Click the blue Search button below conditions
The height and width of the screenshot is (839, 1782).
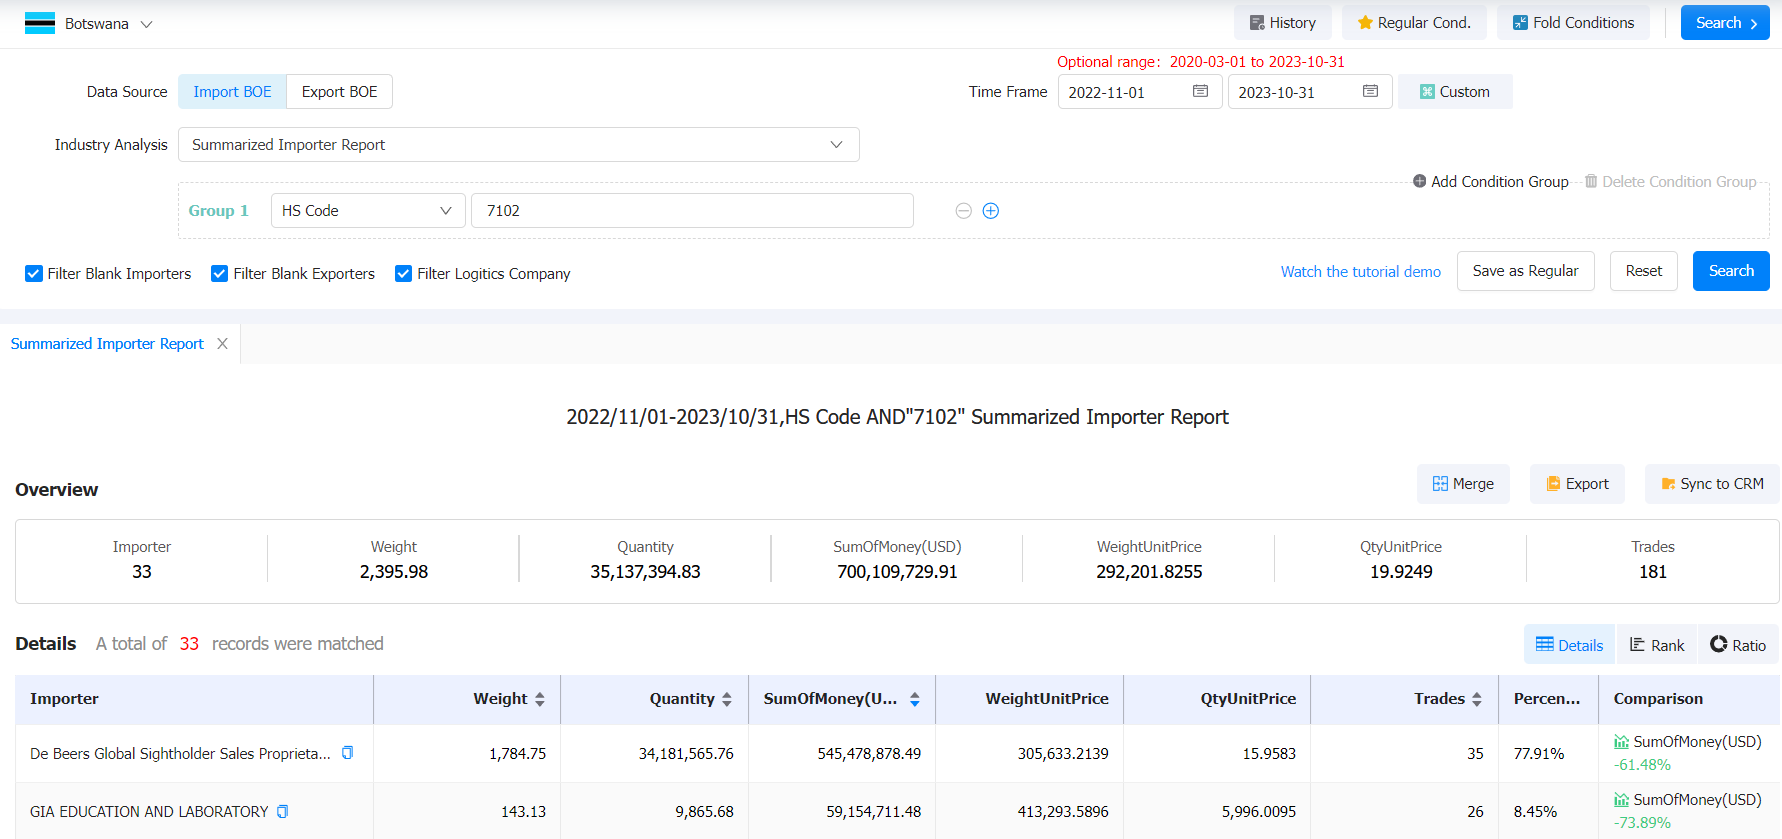1731,271
